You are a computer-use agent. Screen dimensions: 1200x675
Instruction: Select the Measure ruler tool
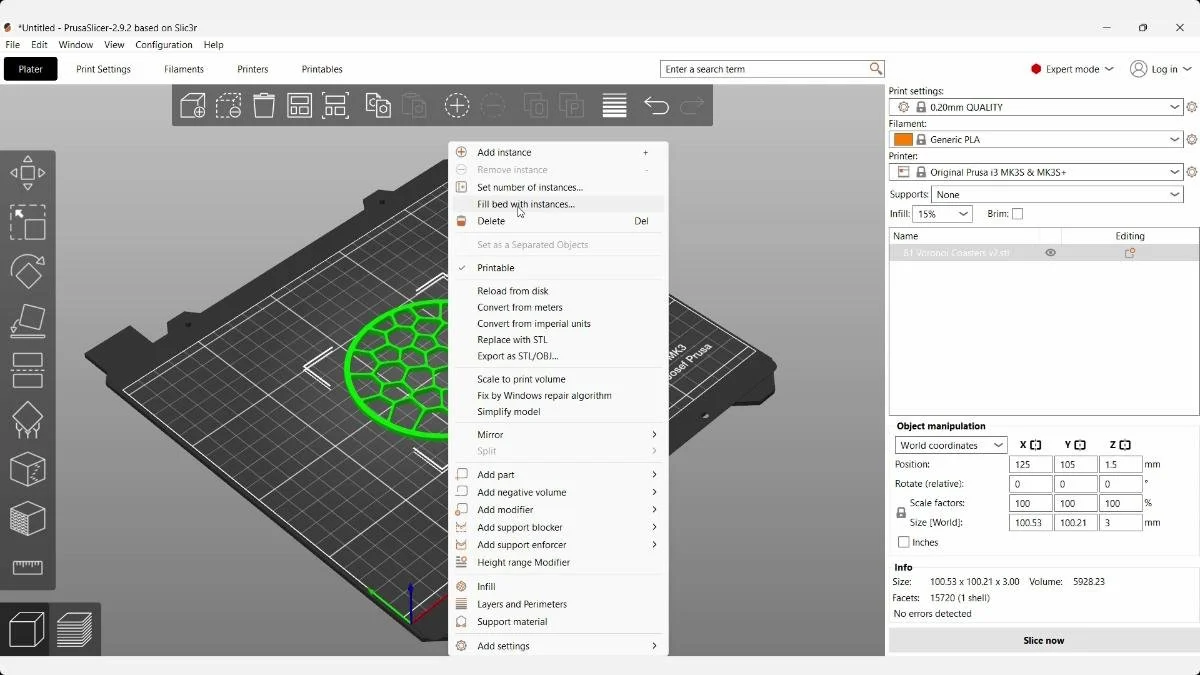click(27, 567)
